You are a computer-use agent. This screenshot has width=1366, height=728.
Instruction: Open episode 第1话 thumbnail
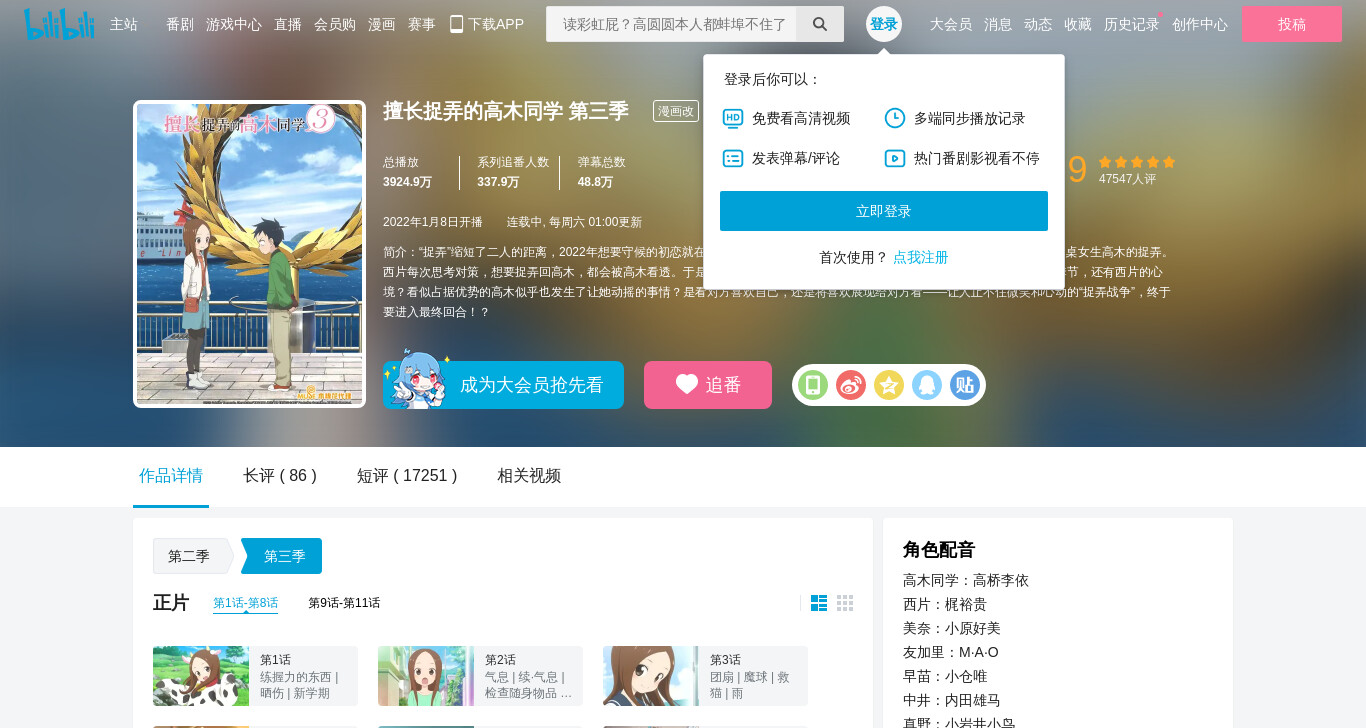201,676
